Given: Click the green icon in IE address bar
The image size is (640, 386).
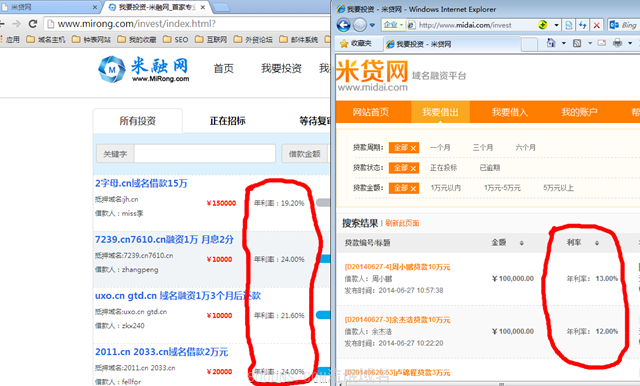Looking at the screenshot, I should click(542, 25).
